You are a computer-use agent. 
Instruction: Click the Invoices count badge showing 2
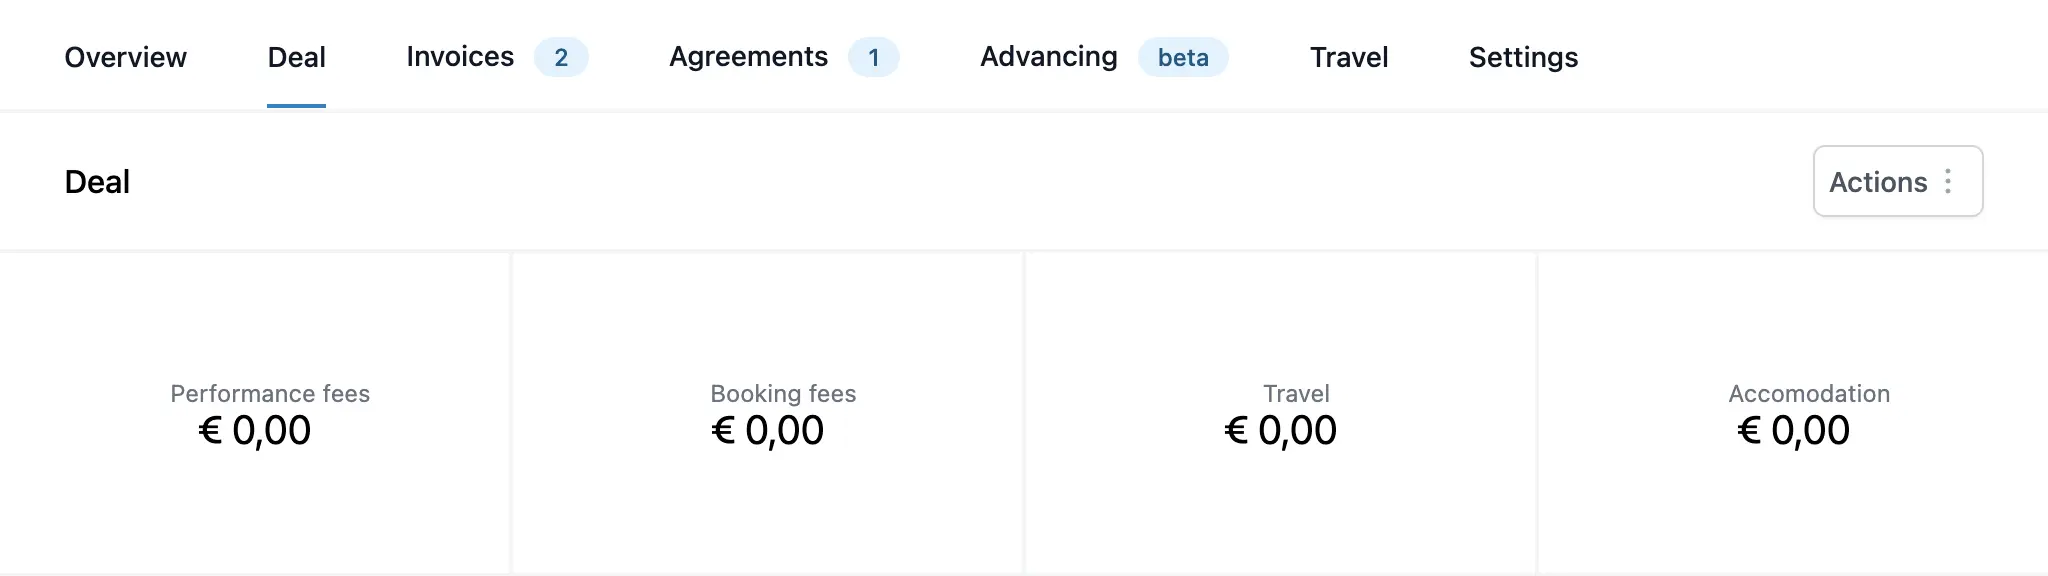click(561, 58)
